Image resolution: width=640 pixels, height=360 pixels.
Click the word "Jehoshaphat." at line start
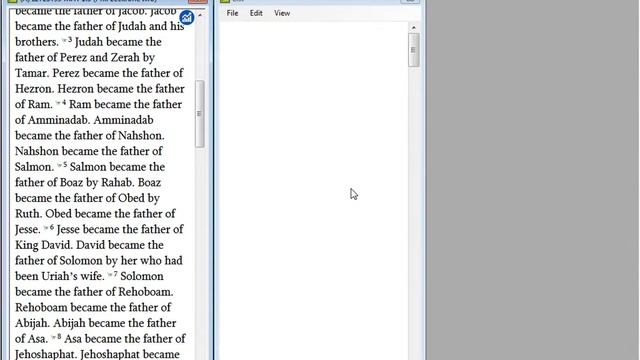pyautogui.click(x=46, y=354)
